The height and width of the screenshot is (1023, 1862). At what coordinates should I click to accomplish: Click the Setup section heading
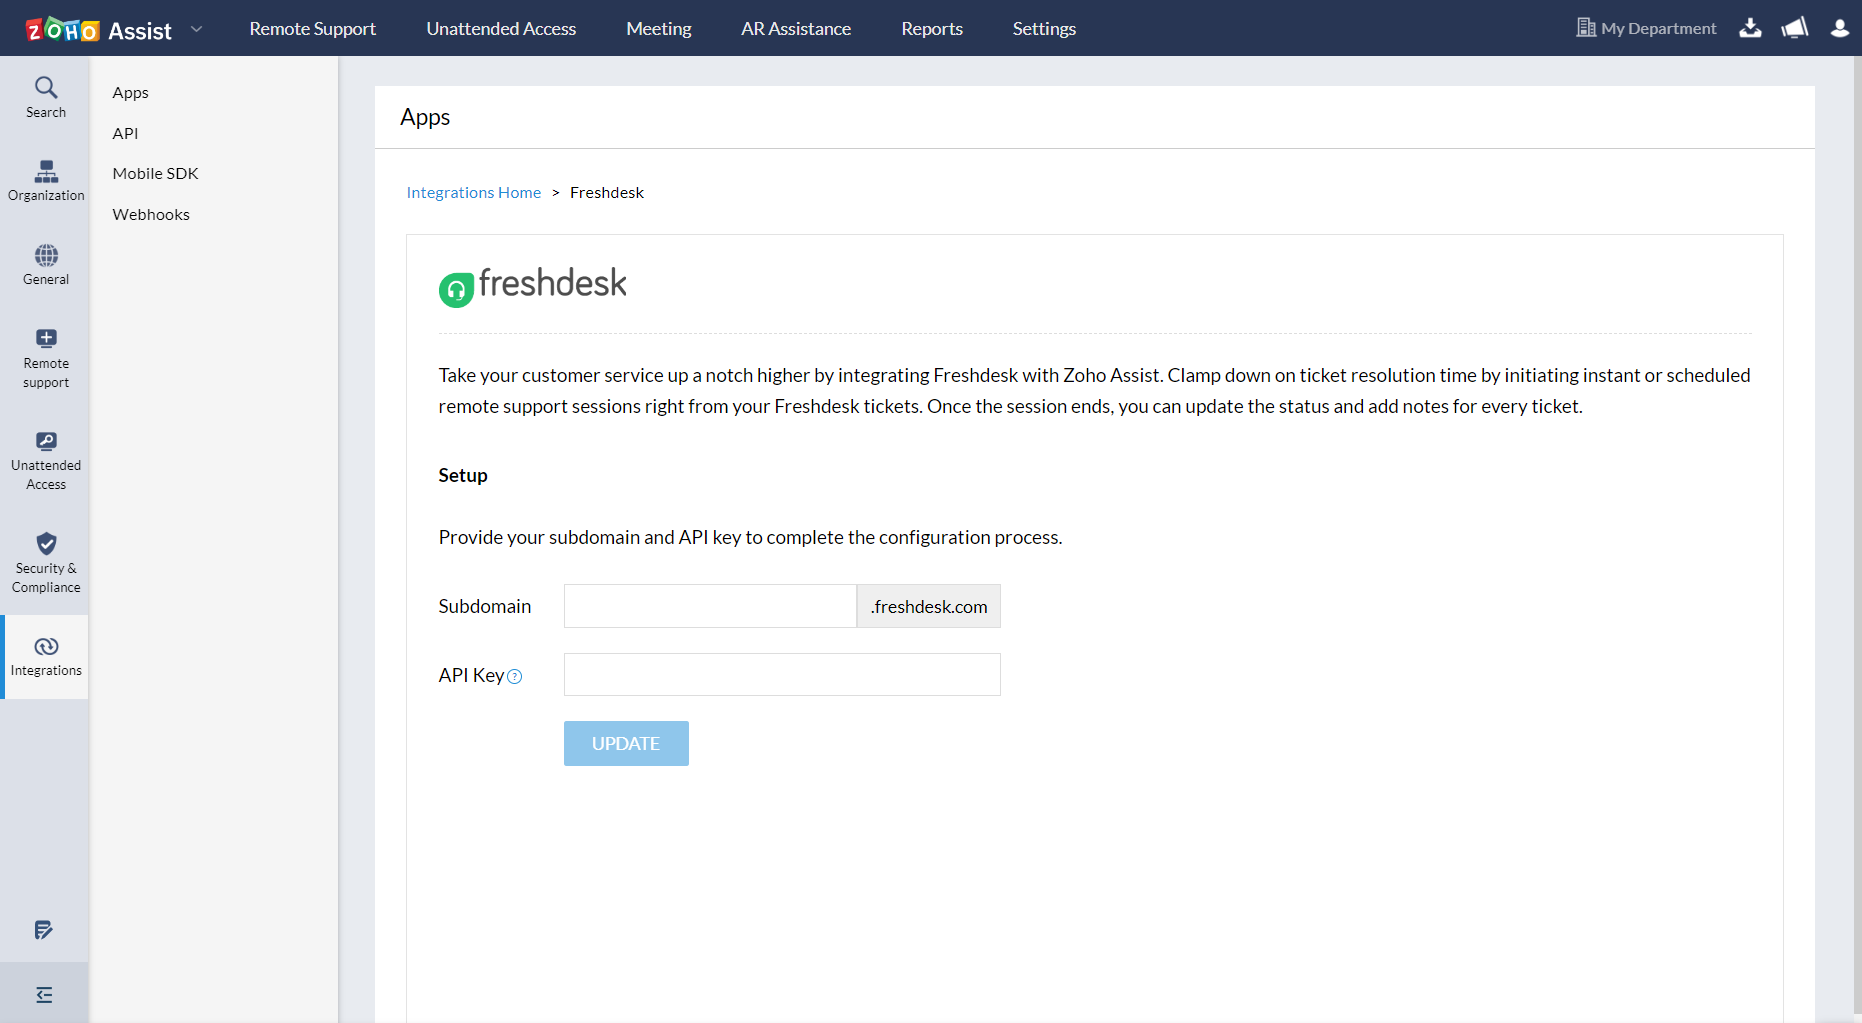(x=463, y=476)
